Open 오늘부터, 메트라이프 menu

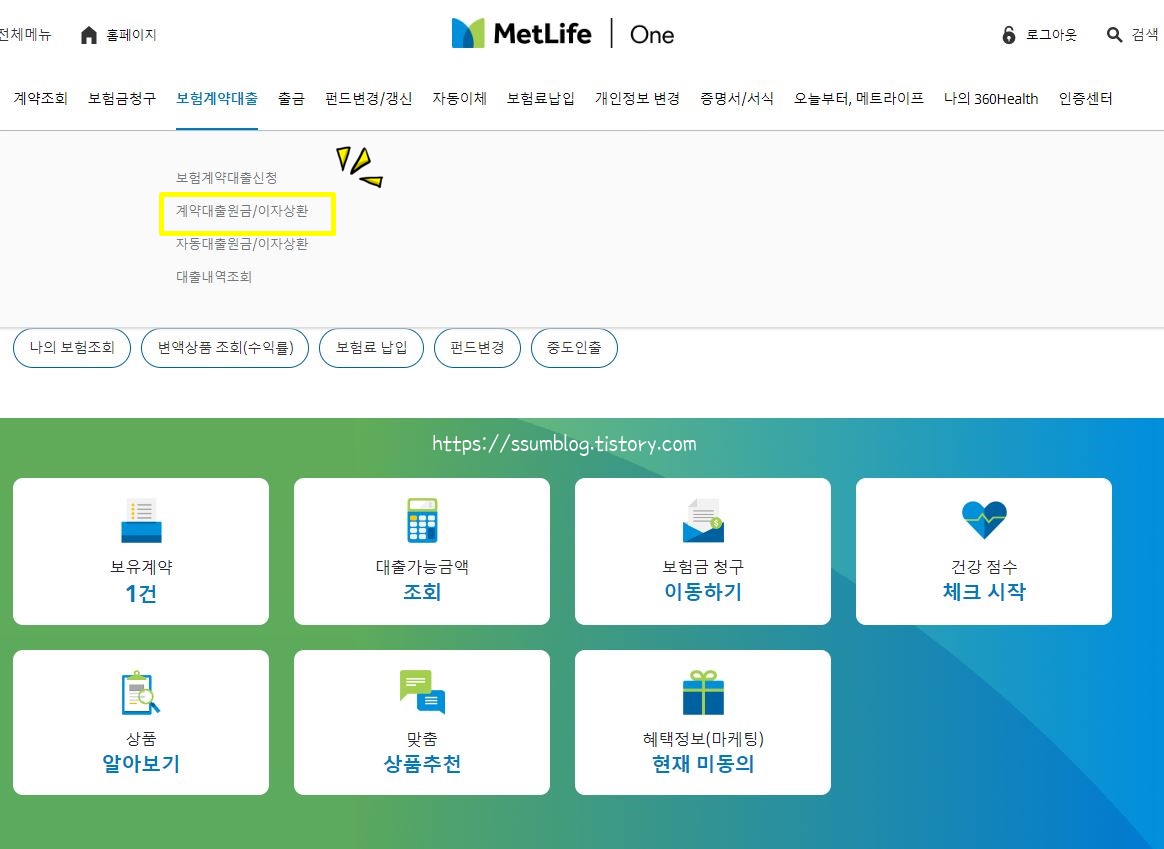coord(858,99)
